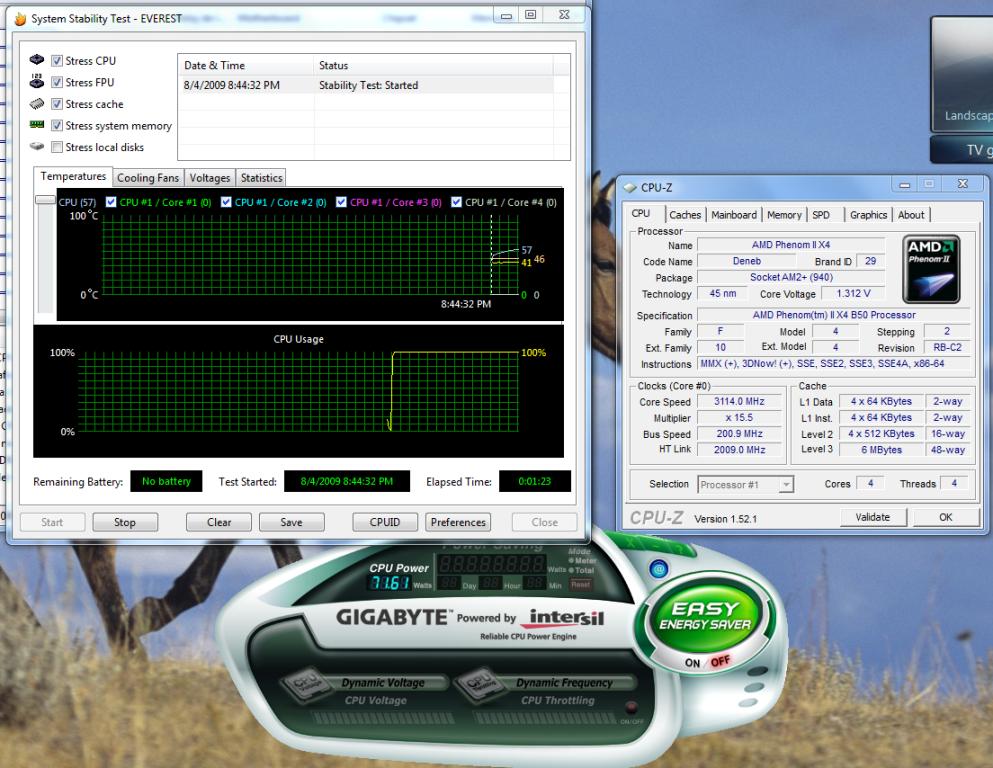Uncheck the Stress FPU checkbox
Viewport: 993px width, 768px height.
click(x=57, y=83)
